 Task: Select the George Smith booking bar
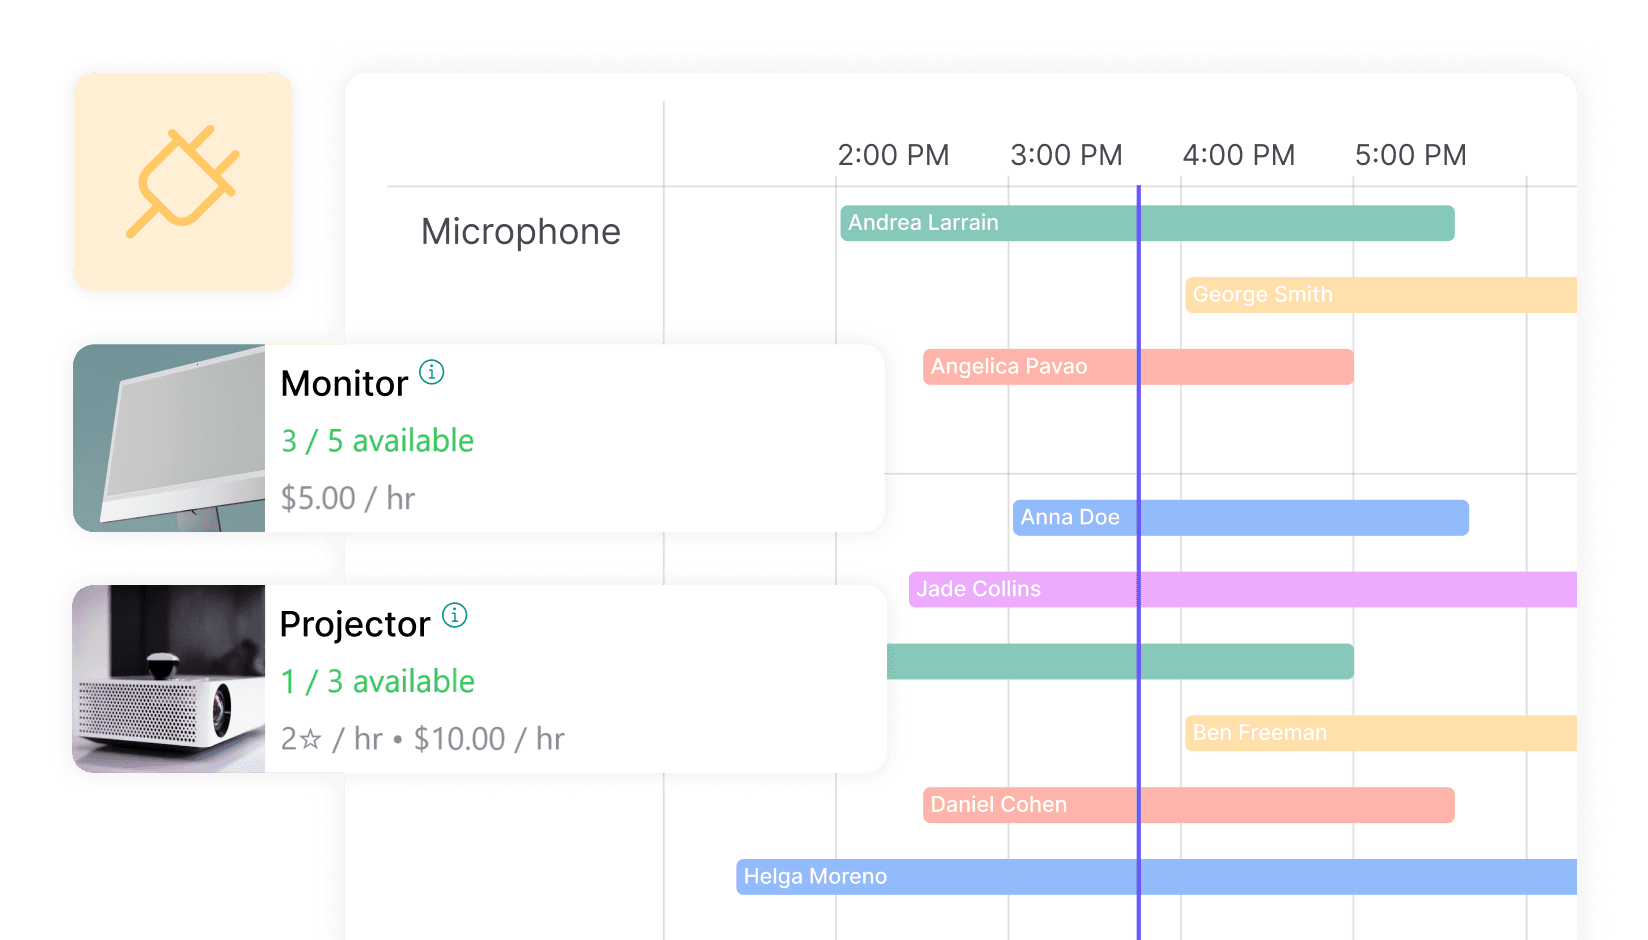pyautogui.click(x=1380, y=295)
